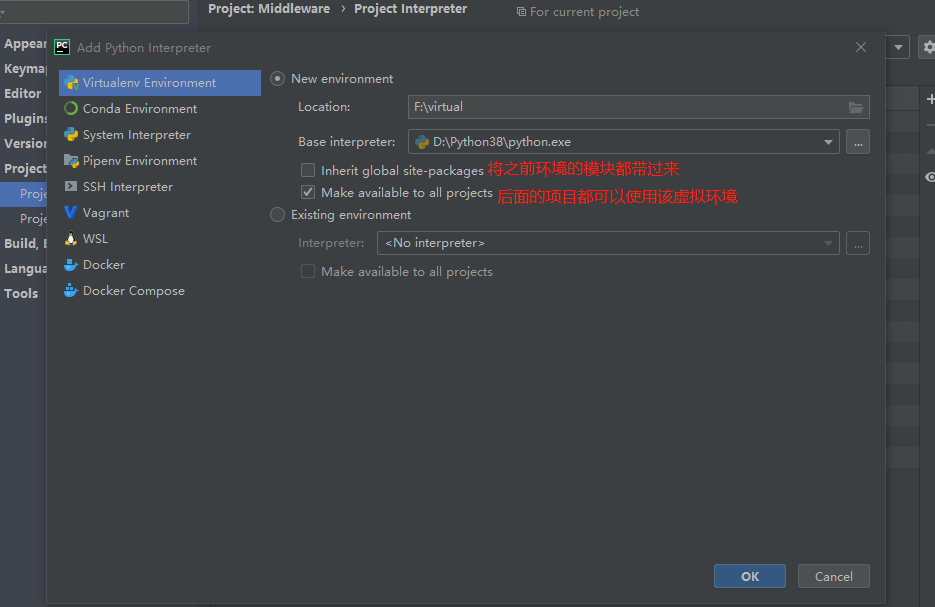Enable Inherit global site-packages checkbox
This screenshot has height=607, width=935.
tap(308, 171)
